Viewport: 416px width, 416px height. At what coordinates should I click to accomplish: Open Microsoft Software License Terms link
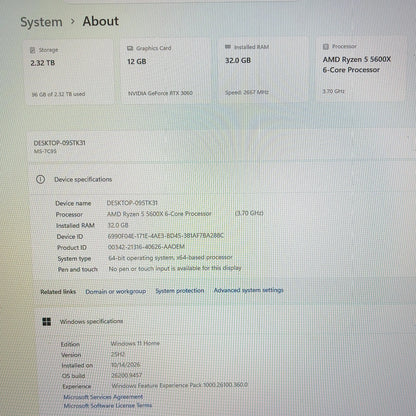click(x=108, y=406)
